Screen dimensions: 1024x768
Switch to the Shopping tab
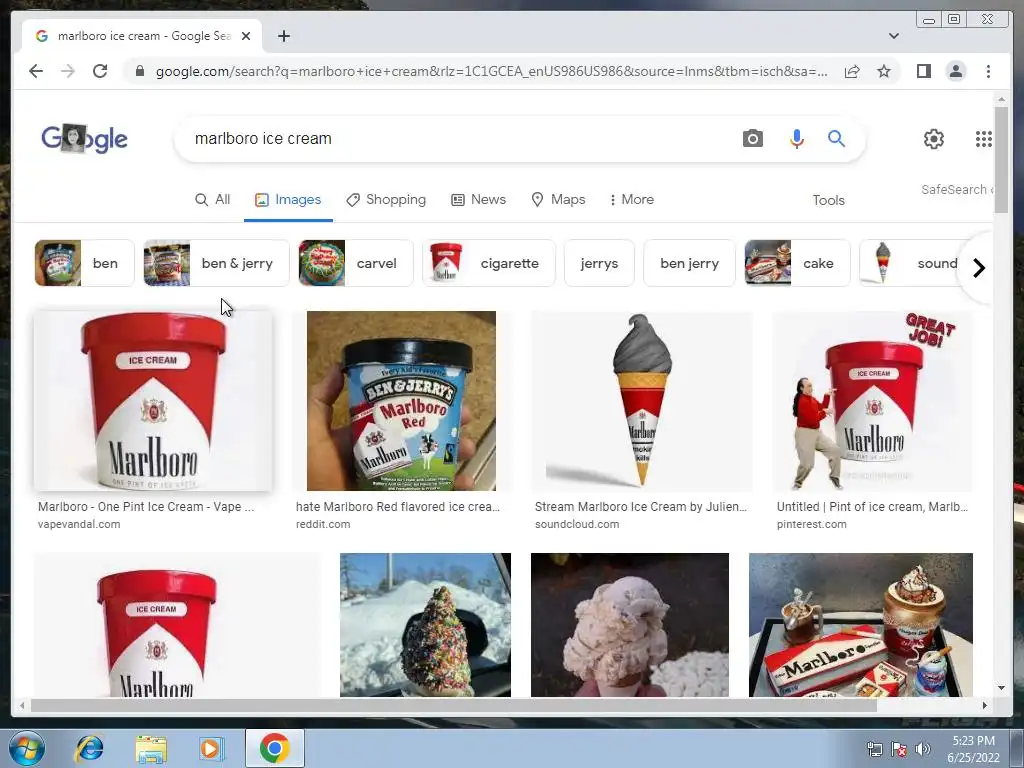click(386, 199)
